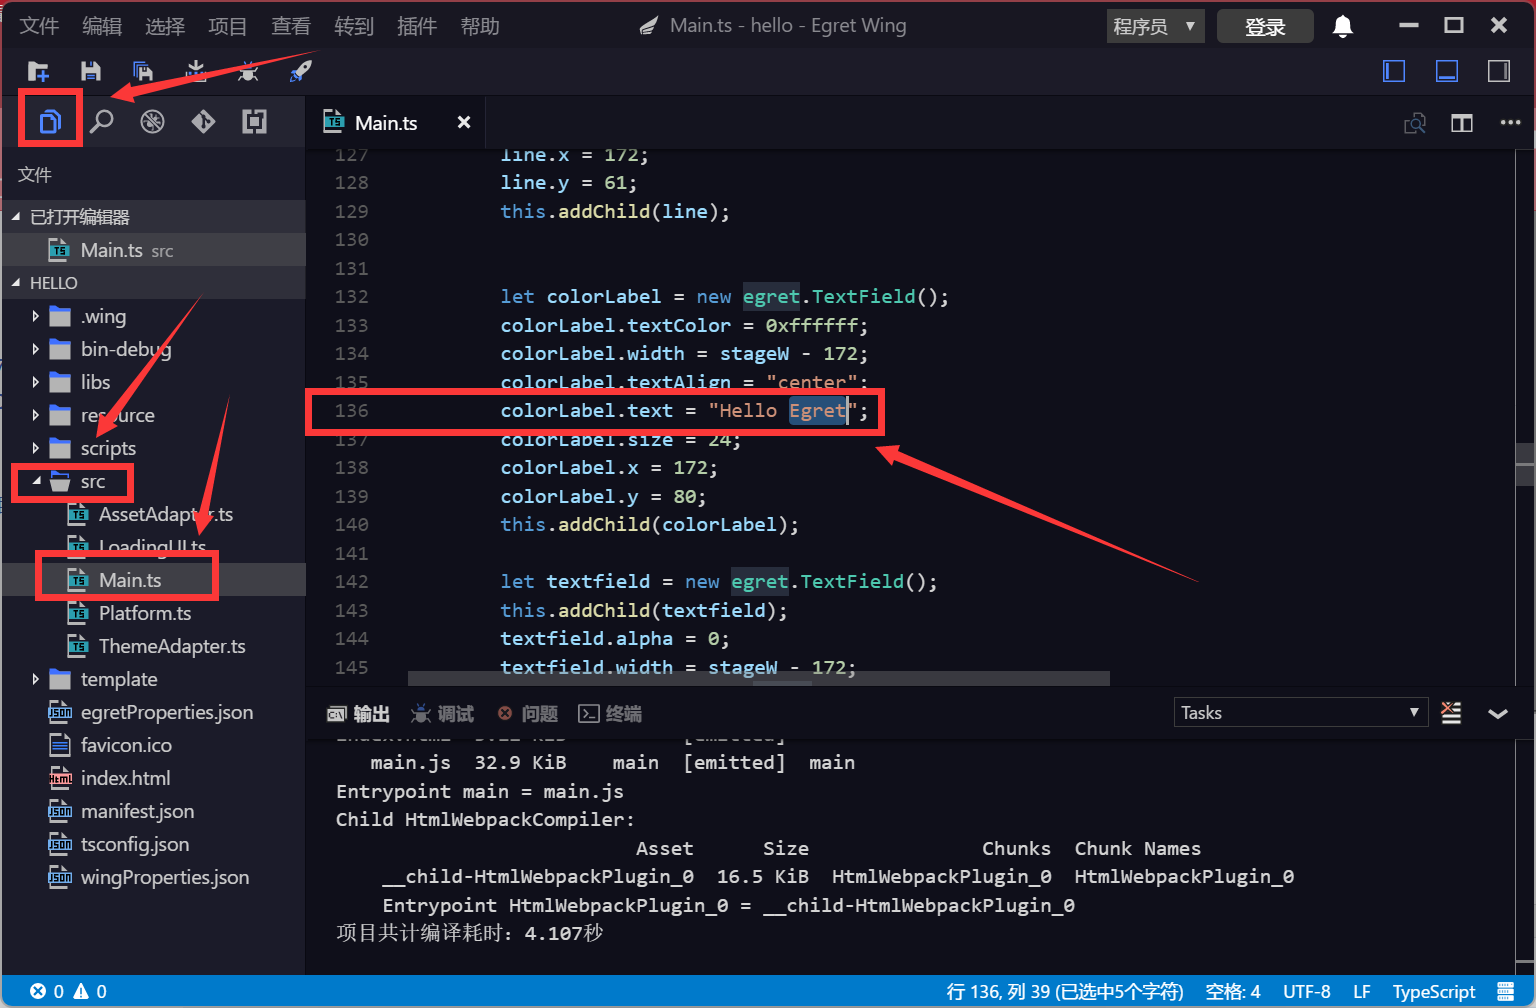Click the new project folder icon
This screenshot has height=1008, width=1536.
[38, 71]
